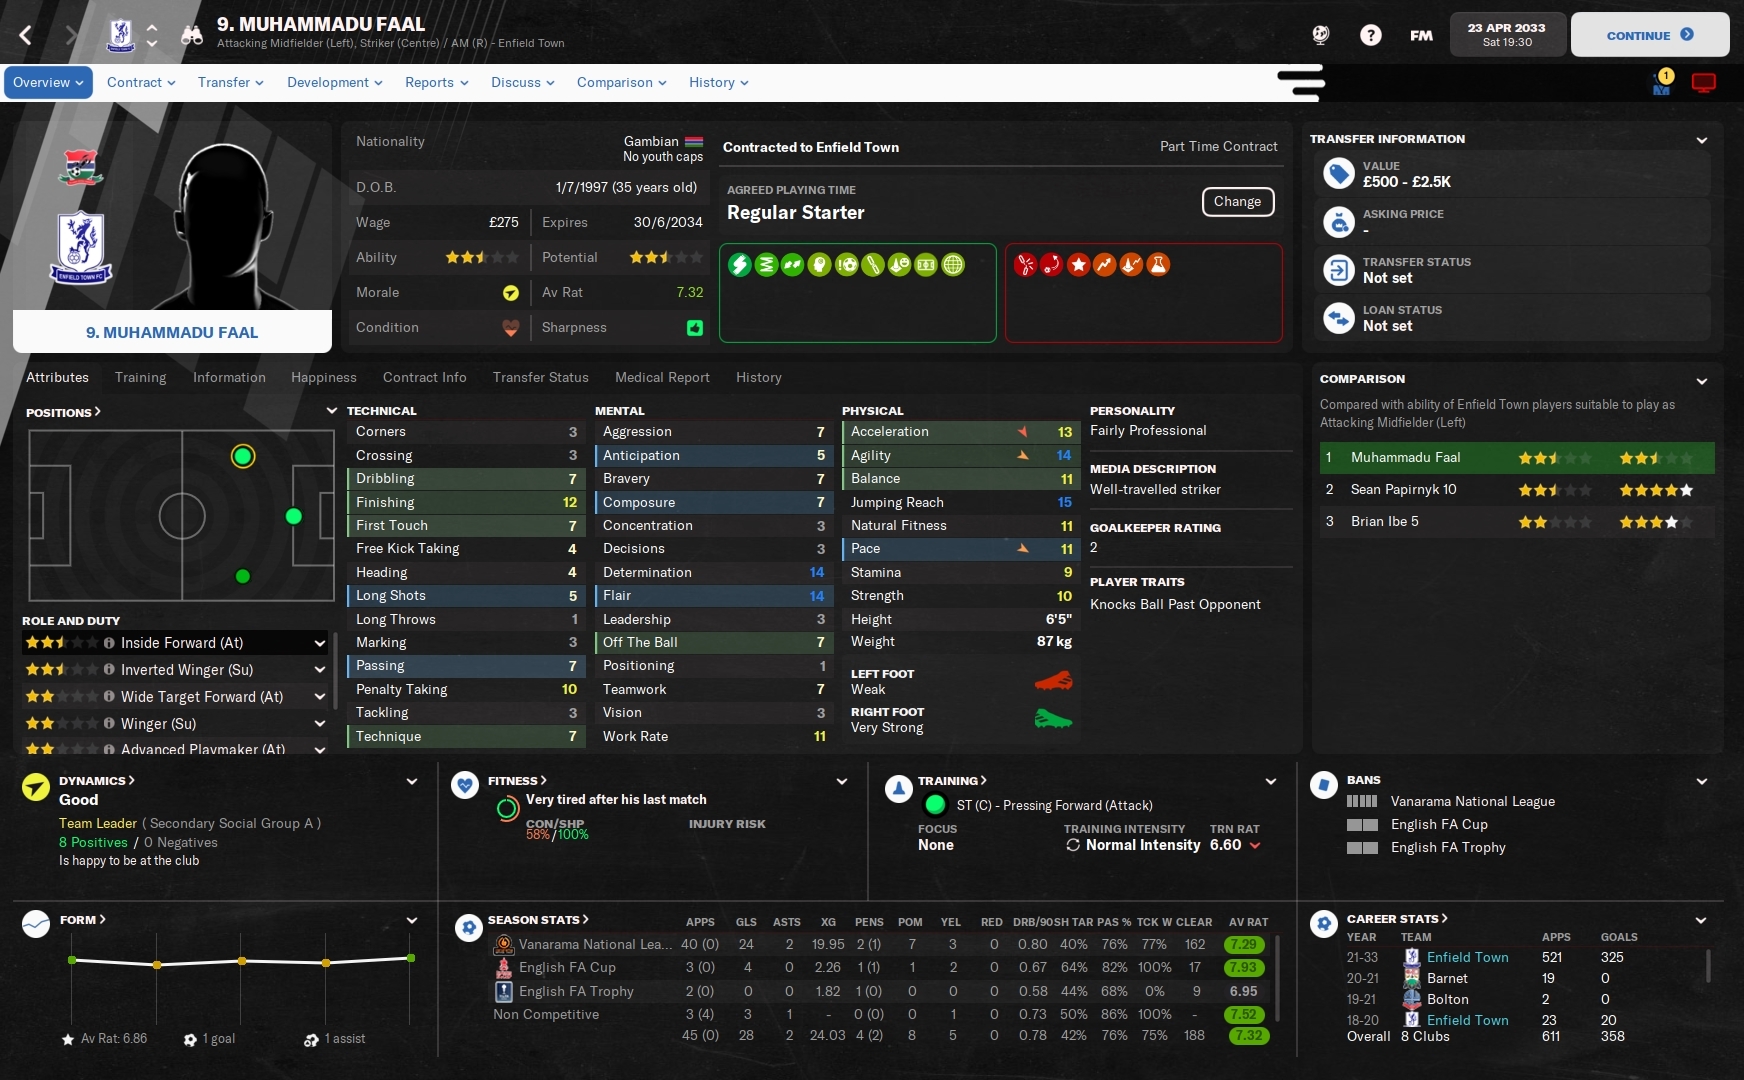This screenshot has width=1744, height=1080.
Task: Switch to the Transfer Status tab
Action: click(x=541, y=378)
